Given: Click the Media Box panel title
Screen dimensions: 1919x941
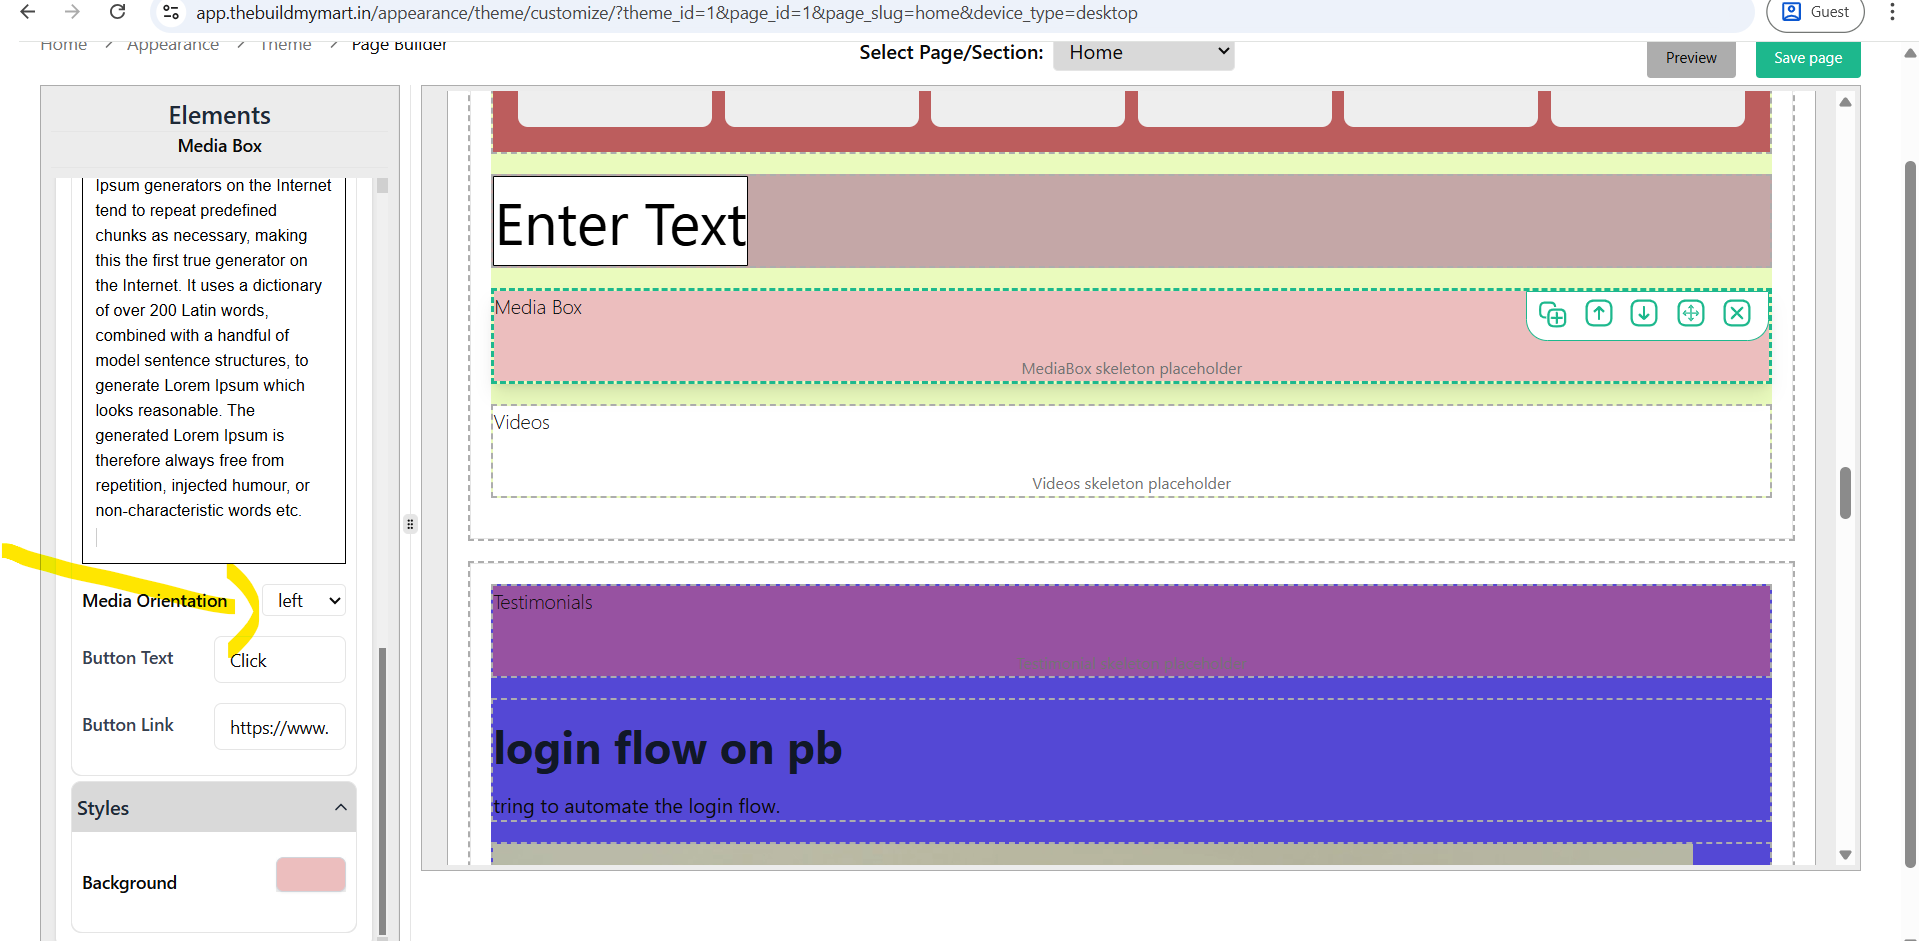Looking at the screenshot, I should [219, 146].
